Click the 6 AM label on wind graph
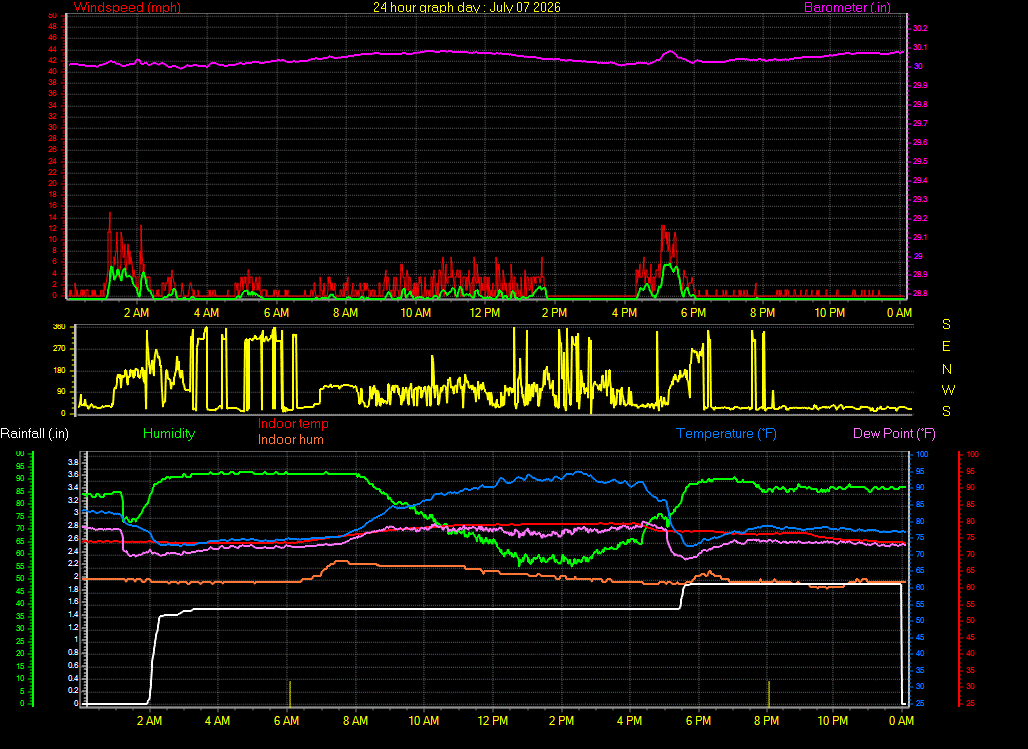Image resolution: width=1028 pixels, height=749 pixels. 277,313
